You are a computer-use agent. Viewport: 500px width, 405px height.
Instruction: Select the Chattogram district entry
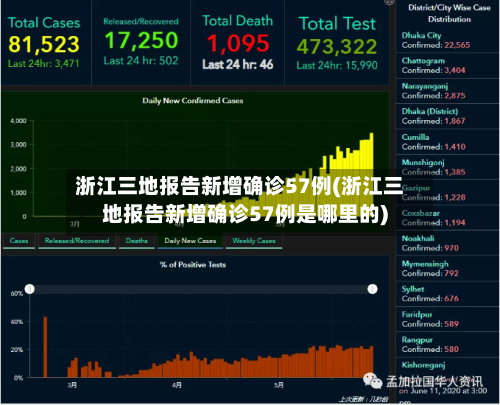coord(447,66)
